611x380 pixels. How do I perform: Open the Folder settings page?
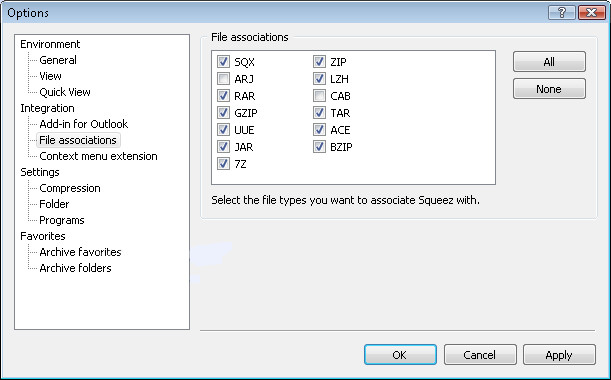tap(54, 204)
